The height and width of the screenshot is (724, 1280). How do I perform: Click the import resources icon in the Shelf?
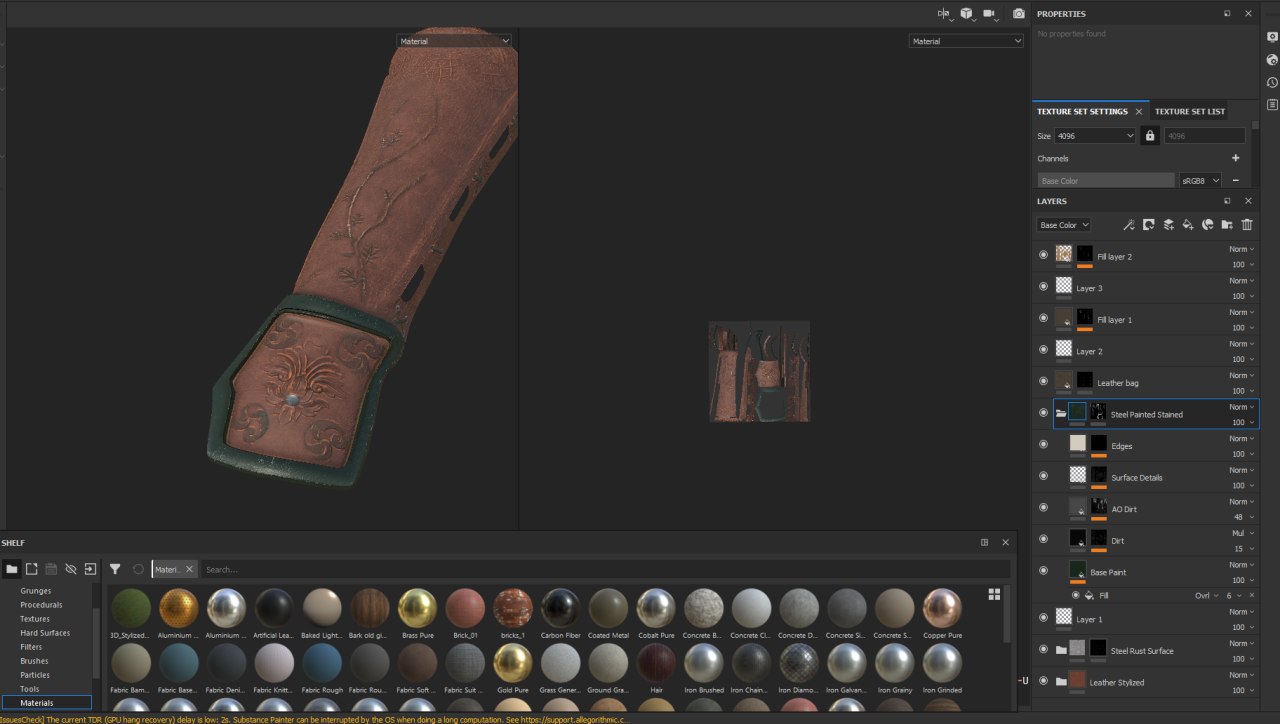point(90,569)
